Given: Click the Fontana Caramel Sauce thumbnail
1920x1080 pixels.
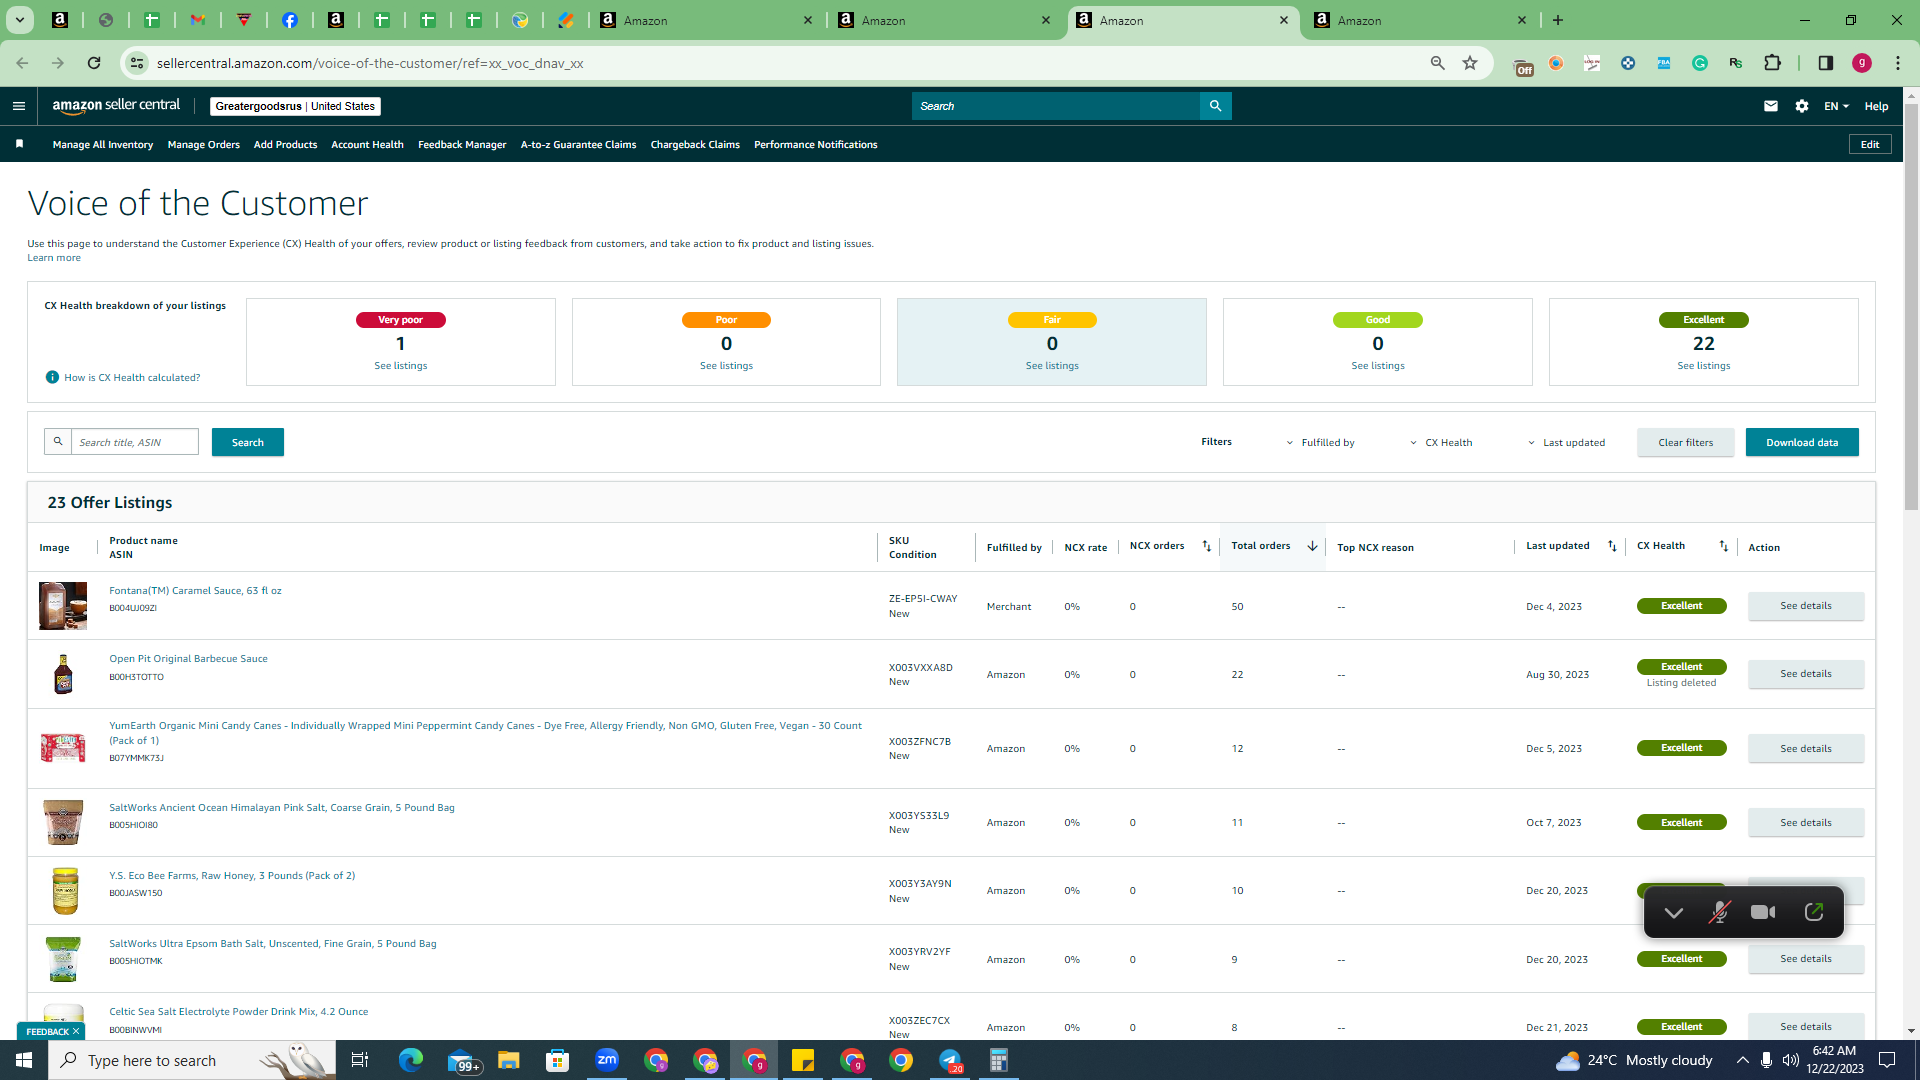Looking at the screenshot, I should pos(63,606).
